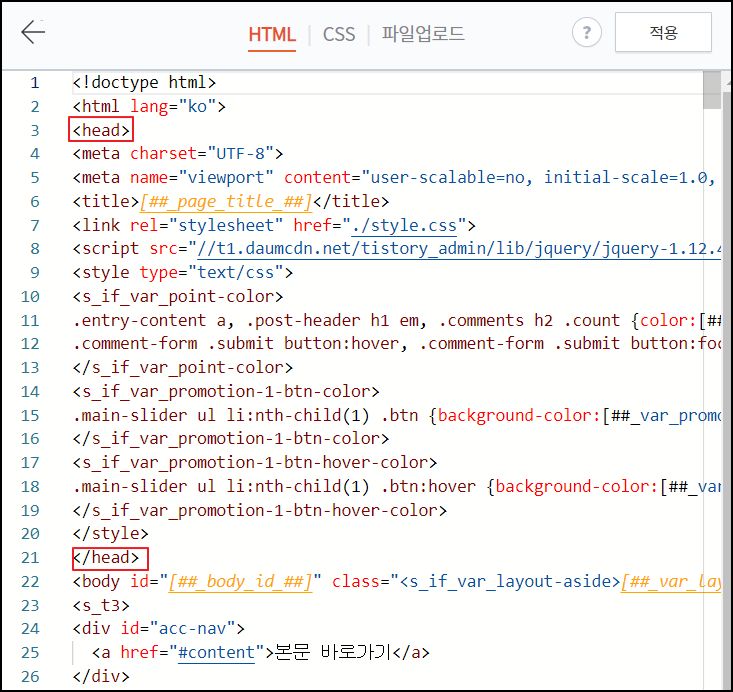Image resolution: width=733 pixels, height=692 pixels.
Task: Click closing </s_if_var_promotion-1-btn-color> tag
Action: pos(231,439)
